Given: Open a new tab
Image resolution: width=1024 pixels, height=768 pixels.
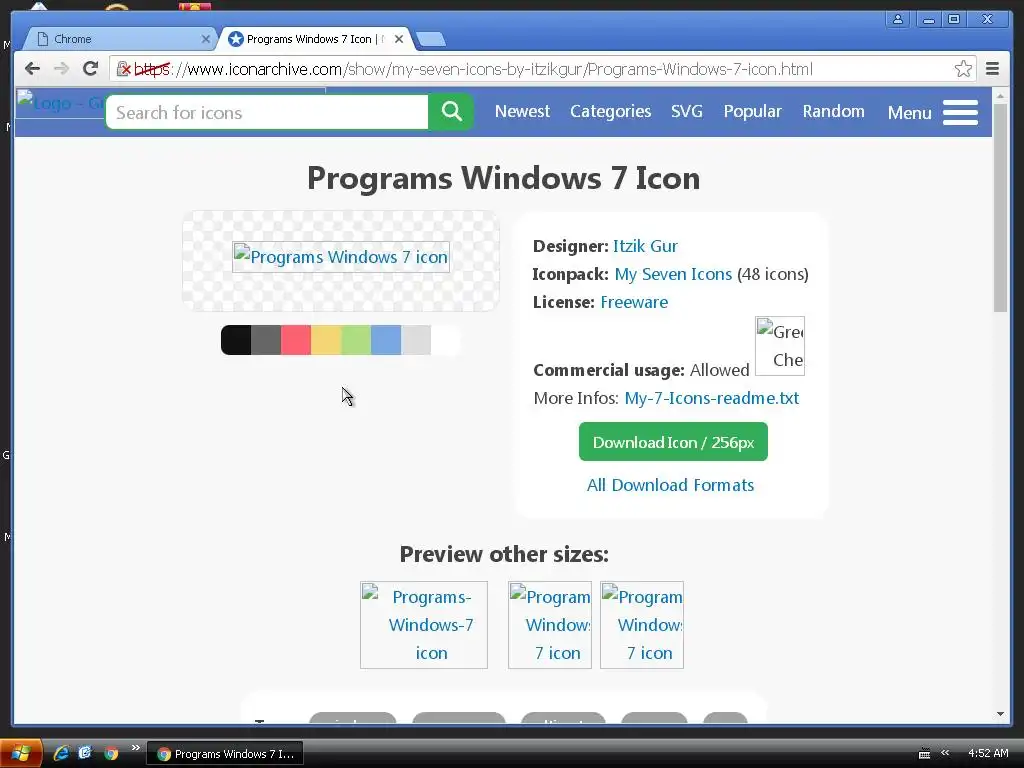Looking at the screenshot, I should click(x=431, y=39).
